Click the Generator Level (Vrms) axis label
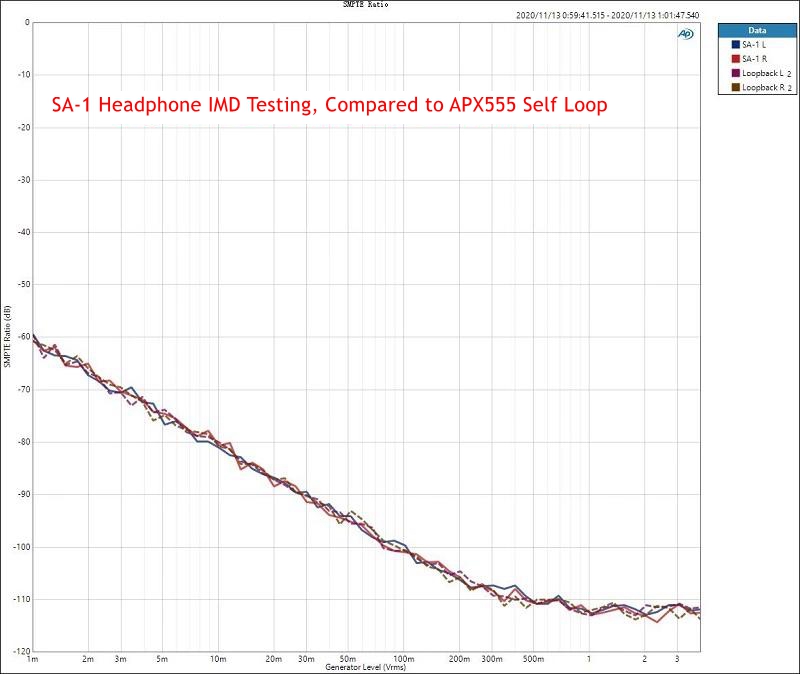This screenshot has width=800, height=674. tap(365, 667)
